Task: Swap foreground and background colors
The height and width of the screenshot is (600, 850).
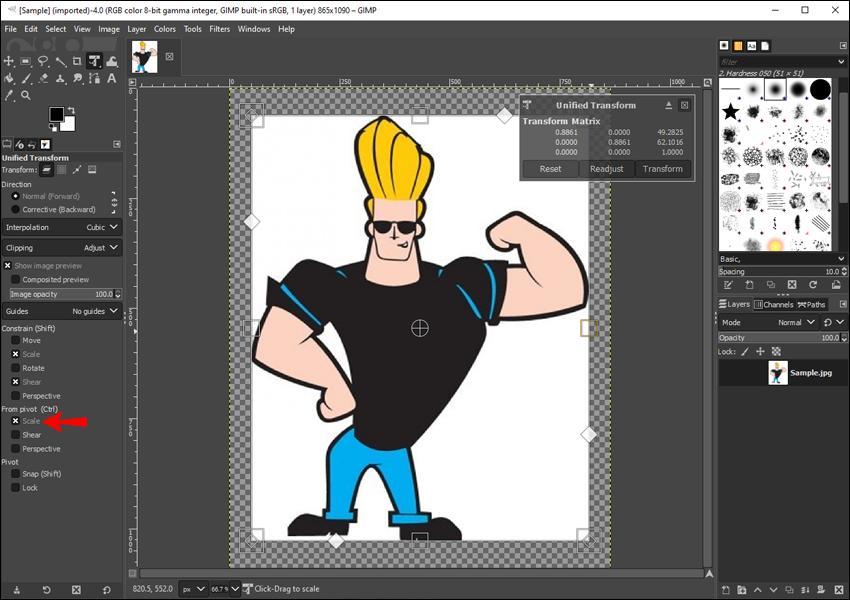Action: tap(71, 110)
